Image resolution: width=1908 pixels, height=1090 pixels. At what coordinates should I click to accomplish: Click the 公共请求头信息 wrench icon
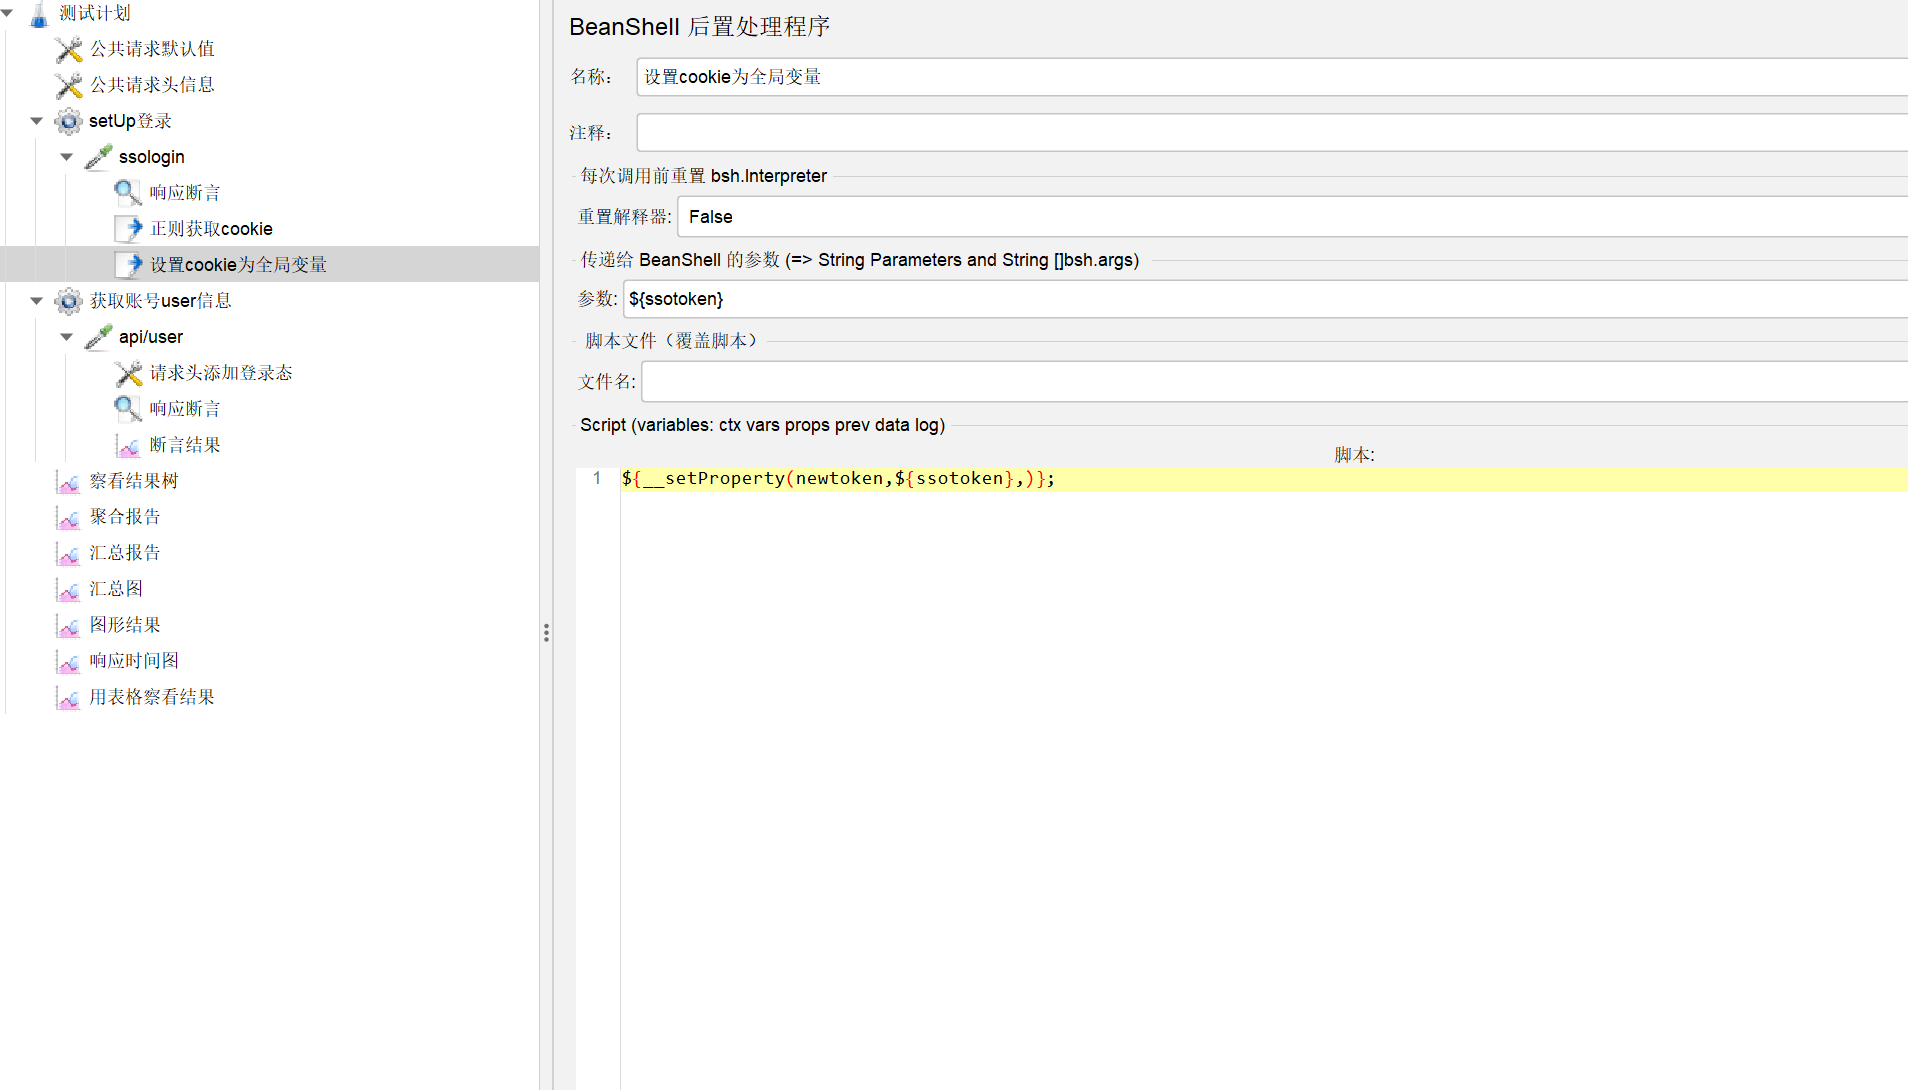tap(68, 85)
